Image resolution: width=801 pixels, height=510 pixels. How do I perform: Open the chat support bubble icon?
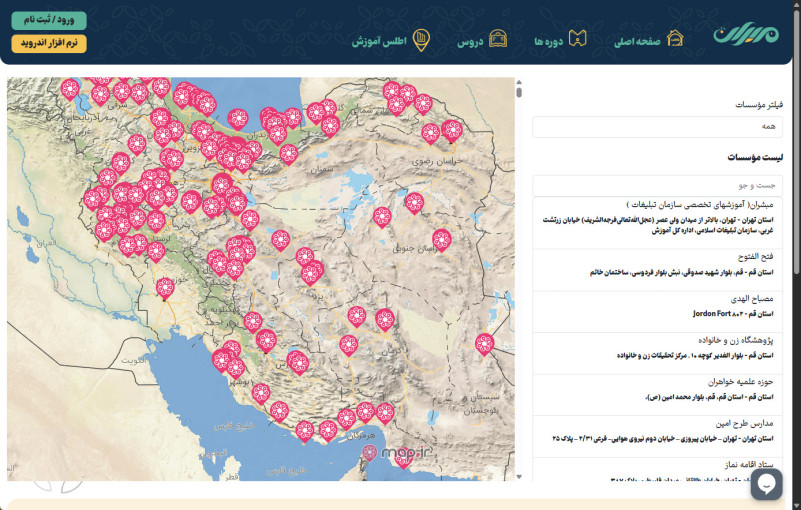pos(767,484)
